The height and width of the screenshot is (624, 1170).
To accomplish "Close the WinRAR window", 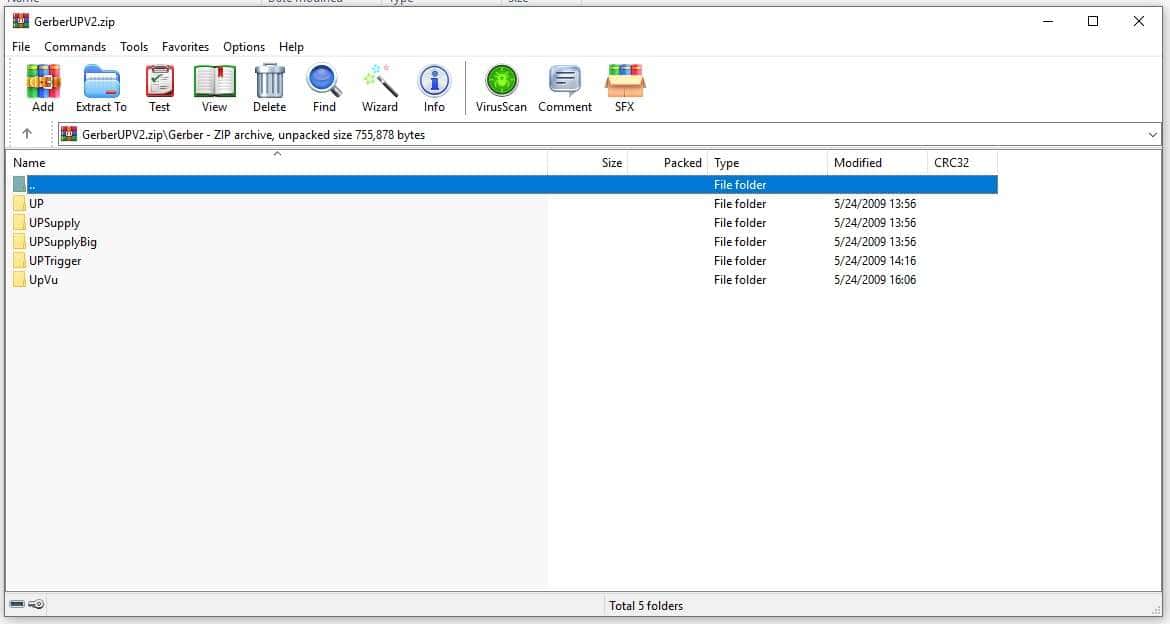I will (x=1139, y=21).
